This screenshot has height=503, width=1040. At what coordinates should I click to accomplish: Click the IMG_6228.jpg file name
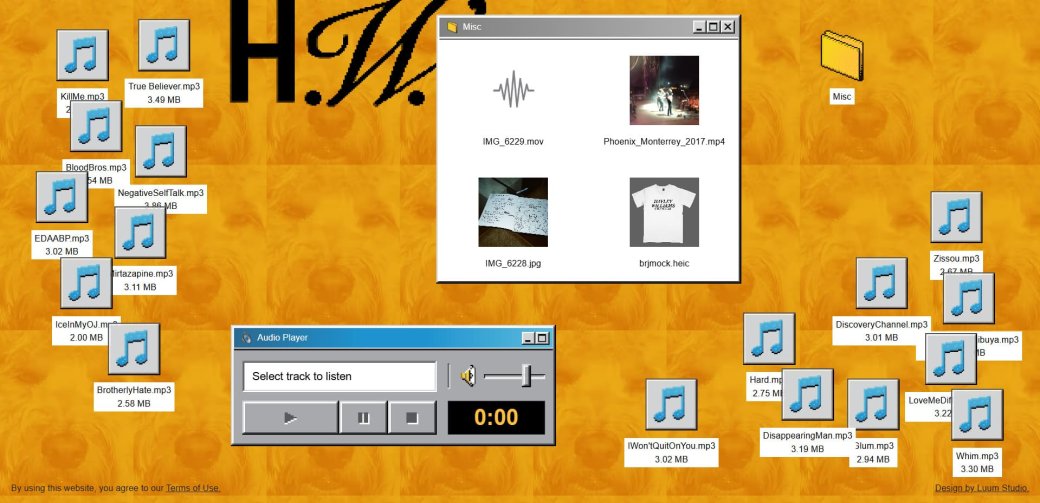pos(513,263)
